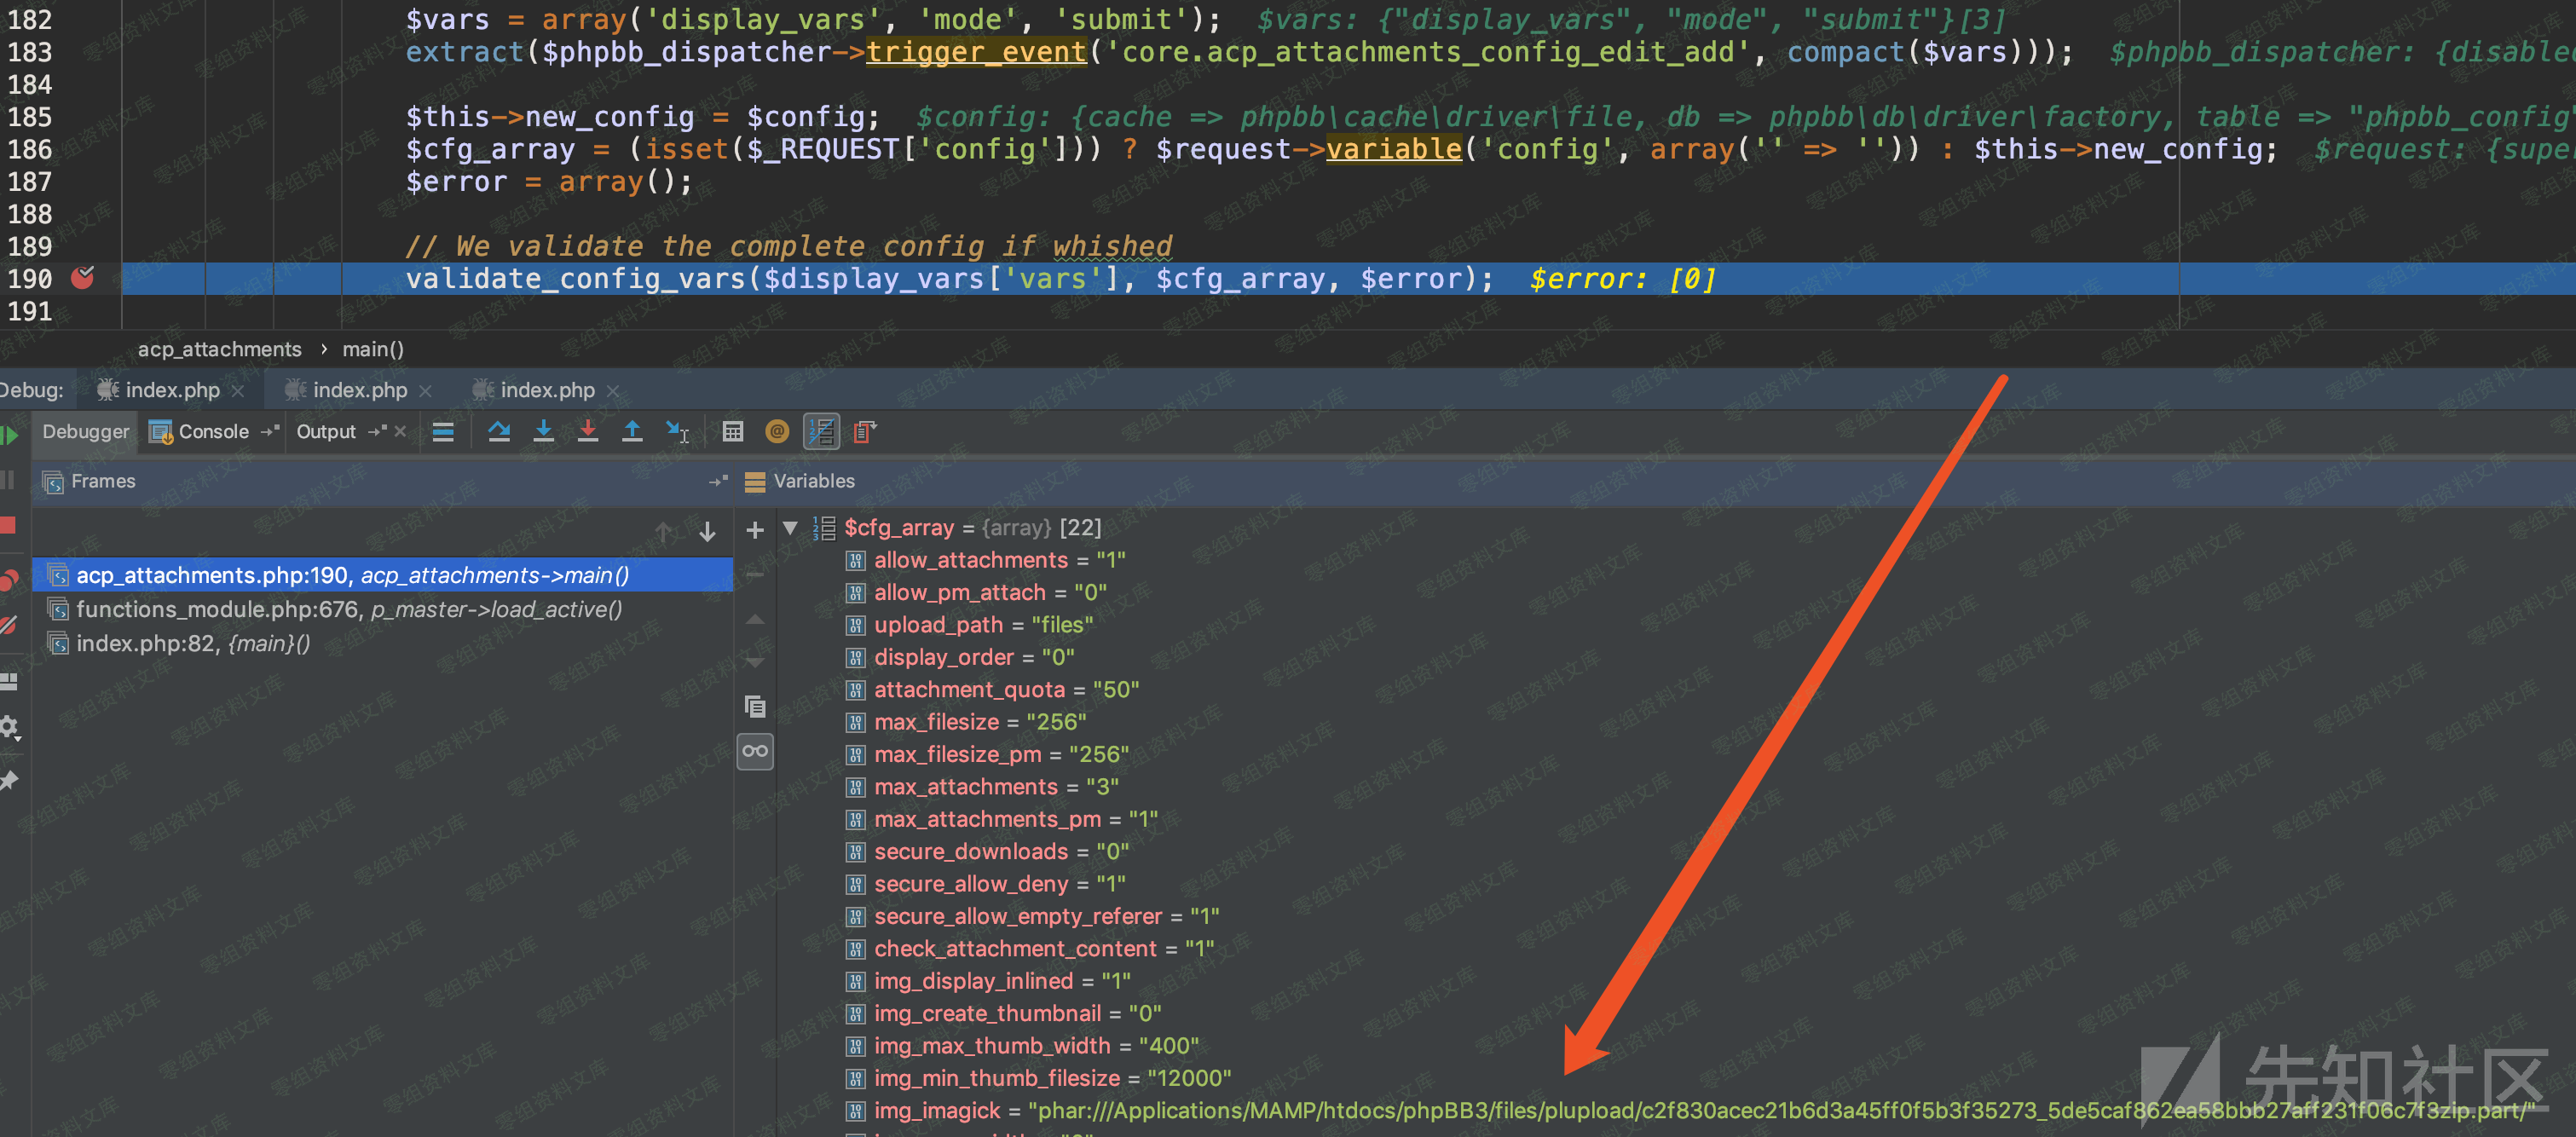Click the Step Out up-arrow icon

pyautogui.click(x=632, y=431)
